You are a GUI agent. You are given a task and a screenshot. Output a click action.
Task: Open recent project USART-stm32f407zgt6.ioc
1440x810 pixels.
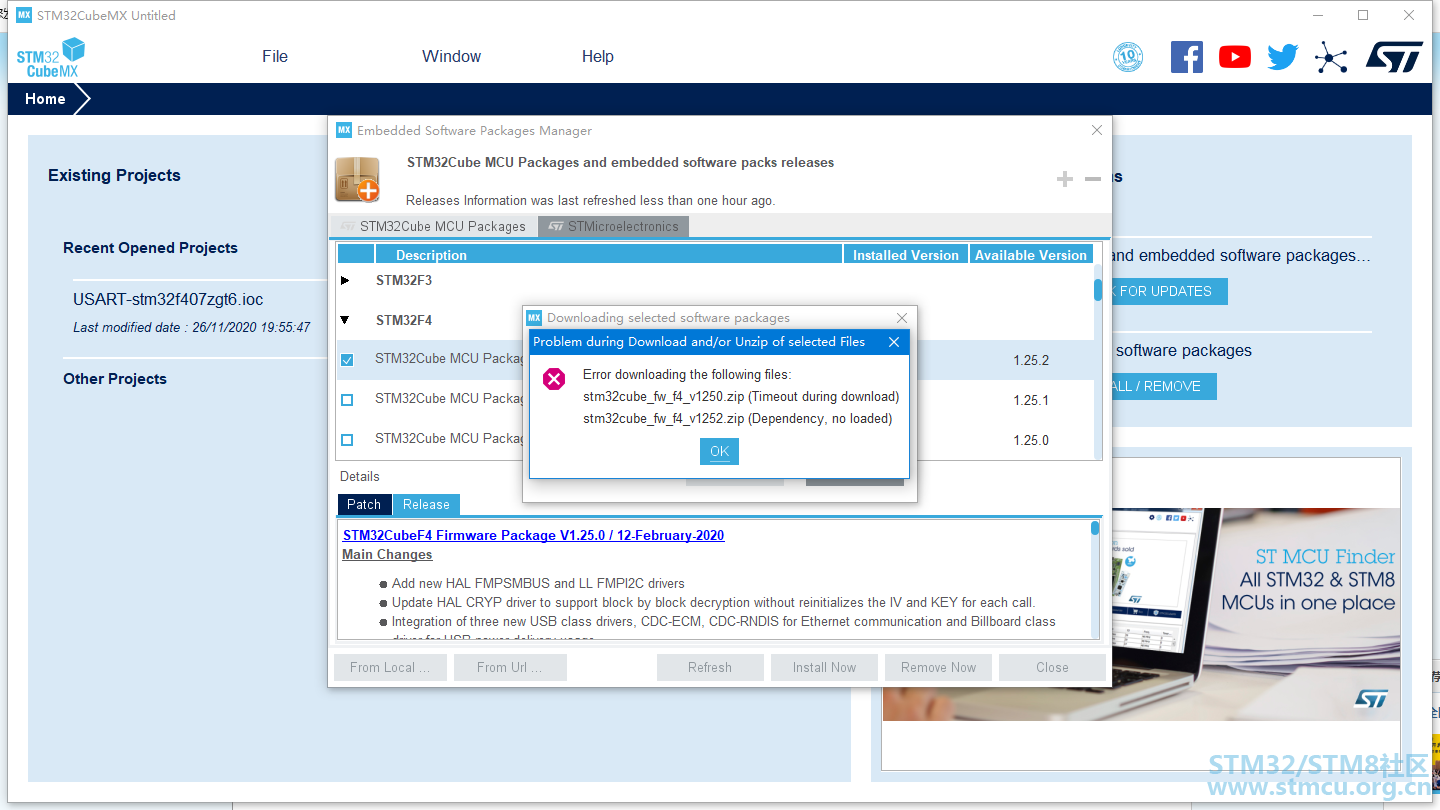pos(168,300)
